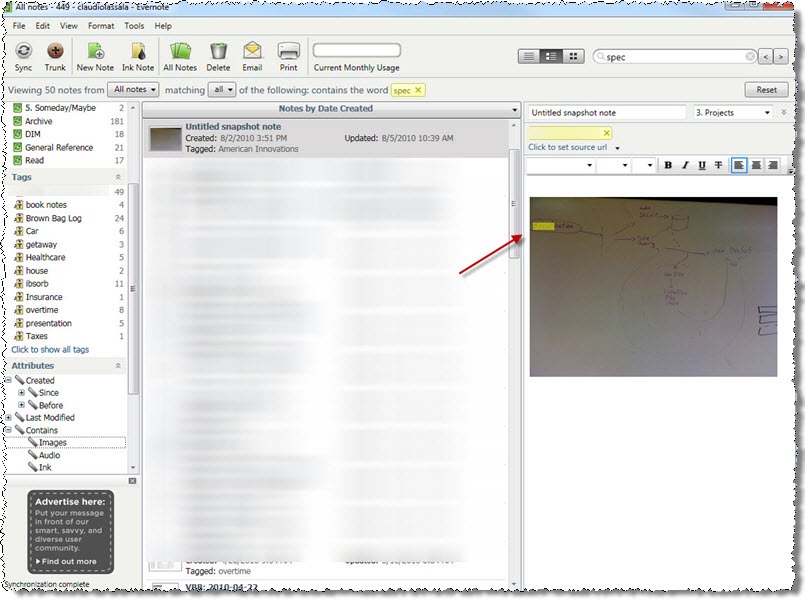Switch to list view layout icon
The width and height of the screenshot is (805, 600).
point(529,56)
